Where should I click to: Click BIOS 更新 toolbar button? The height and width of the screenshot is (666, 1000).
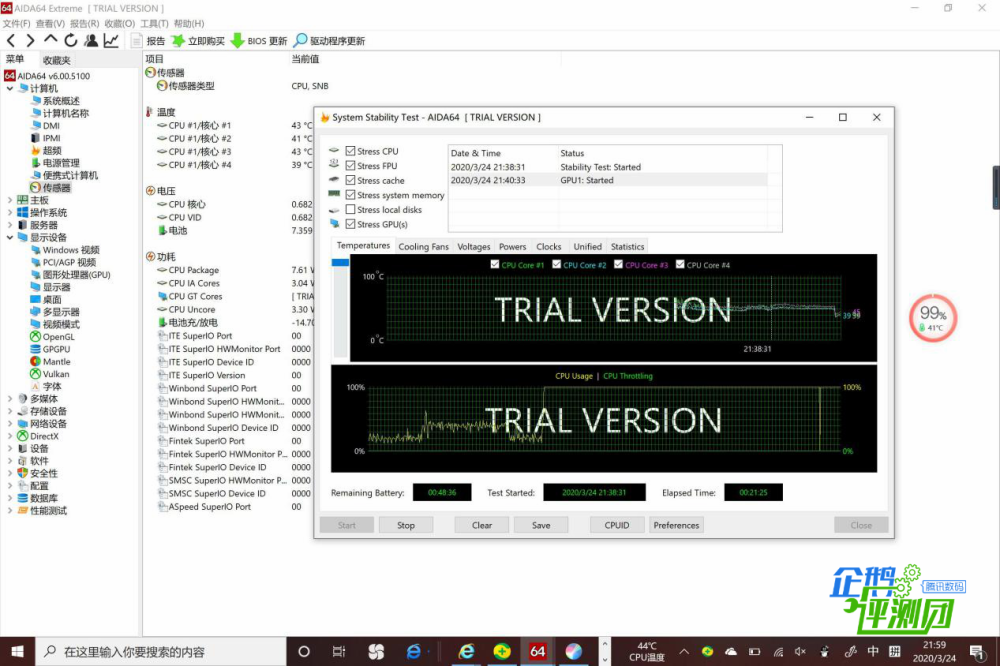[259, 41]
